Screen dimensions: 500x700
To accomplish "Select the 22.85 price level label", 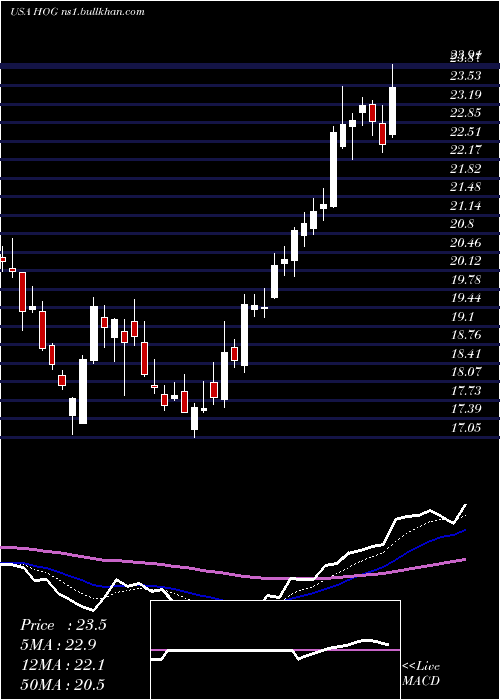I will 466,113.
